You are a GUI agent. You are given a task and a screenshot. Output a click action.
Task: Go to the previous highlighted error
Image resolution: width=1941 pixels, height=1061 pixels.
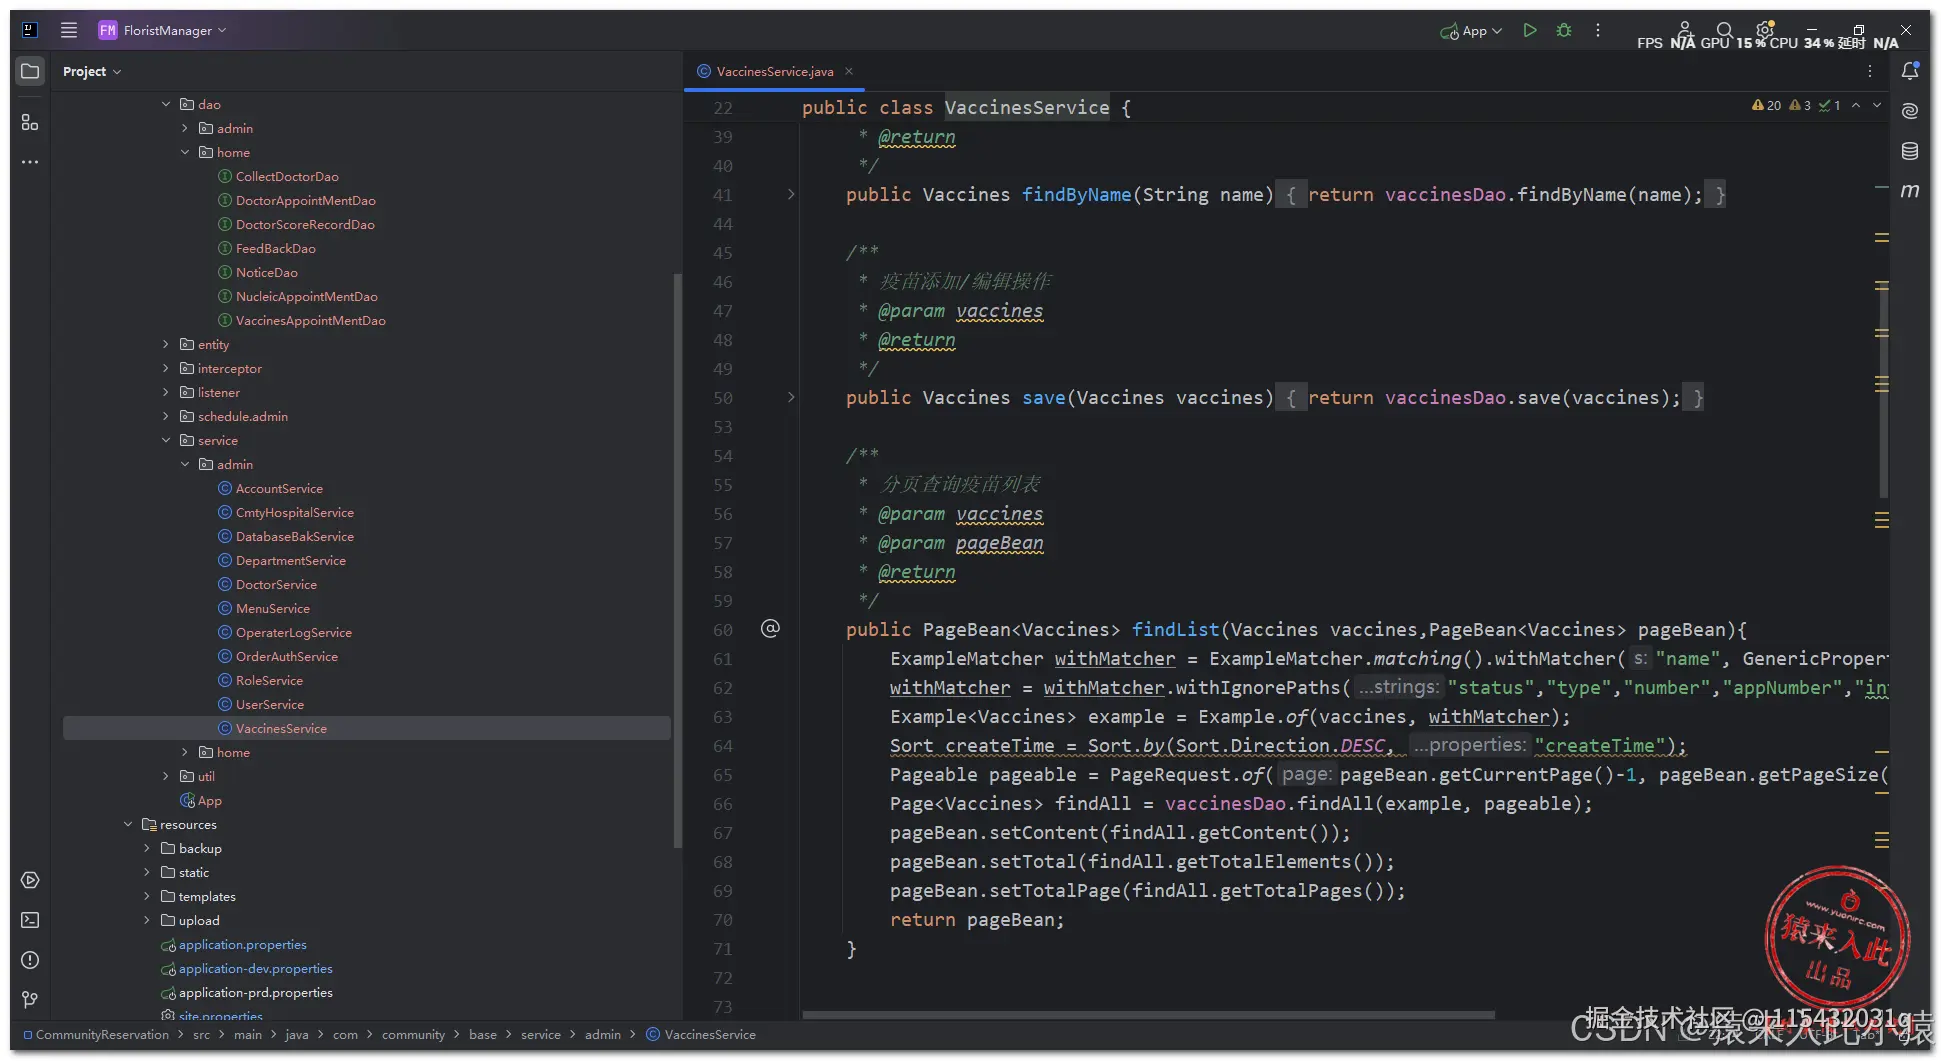click(x=1856, y=105)
